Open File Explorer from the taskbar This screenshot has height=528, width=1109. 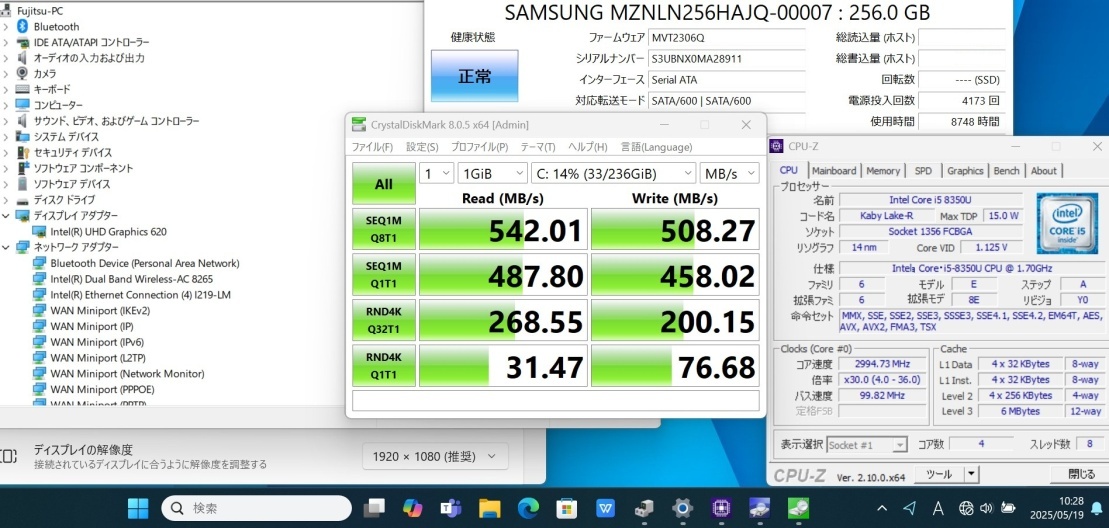(489, 508)
